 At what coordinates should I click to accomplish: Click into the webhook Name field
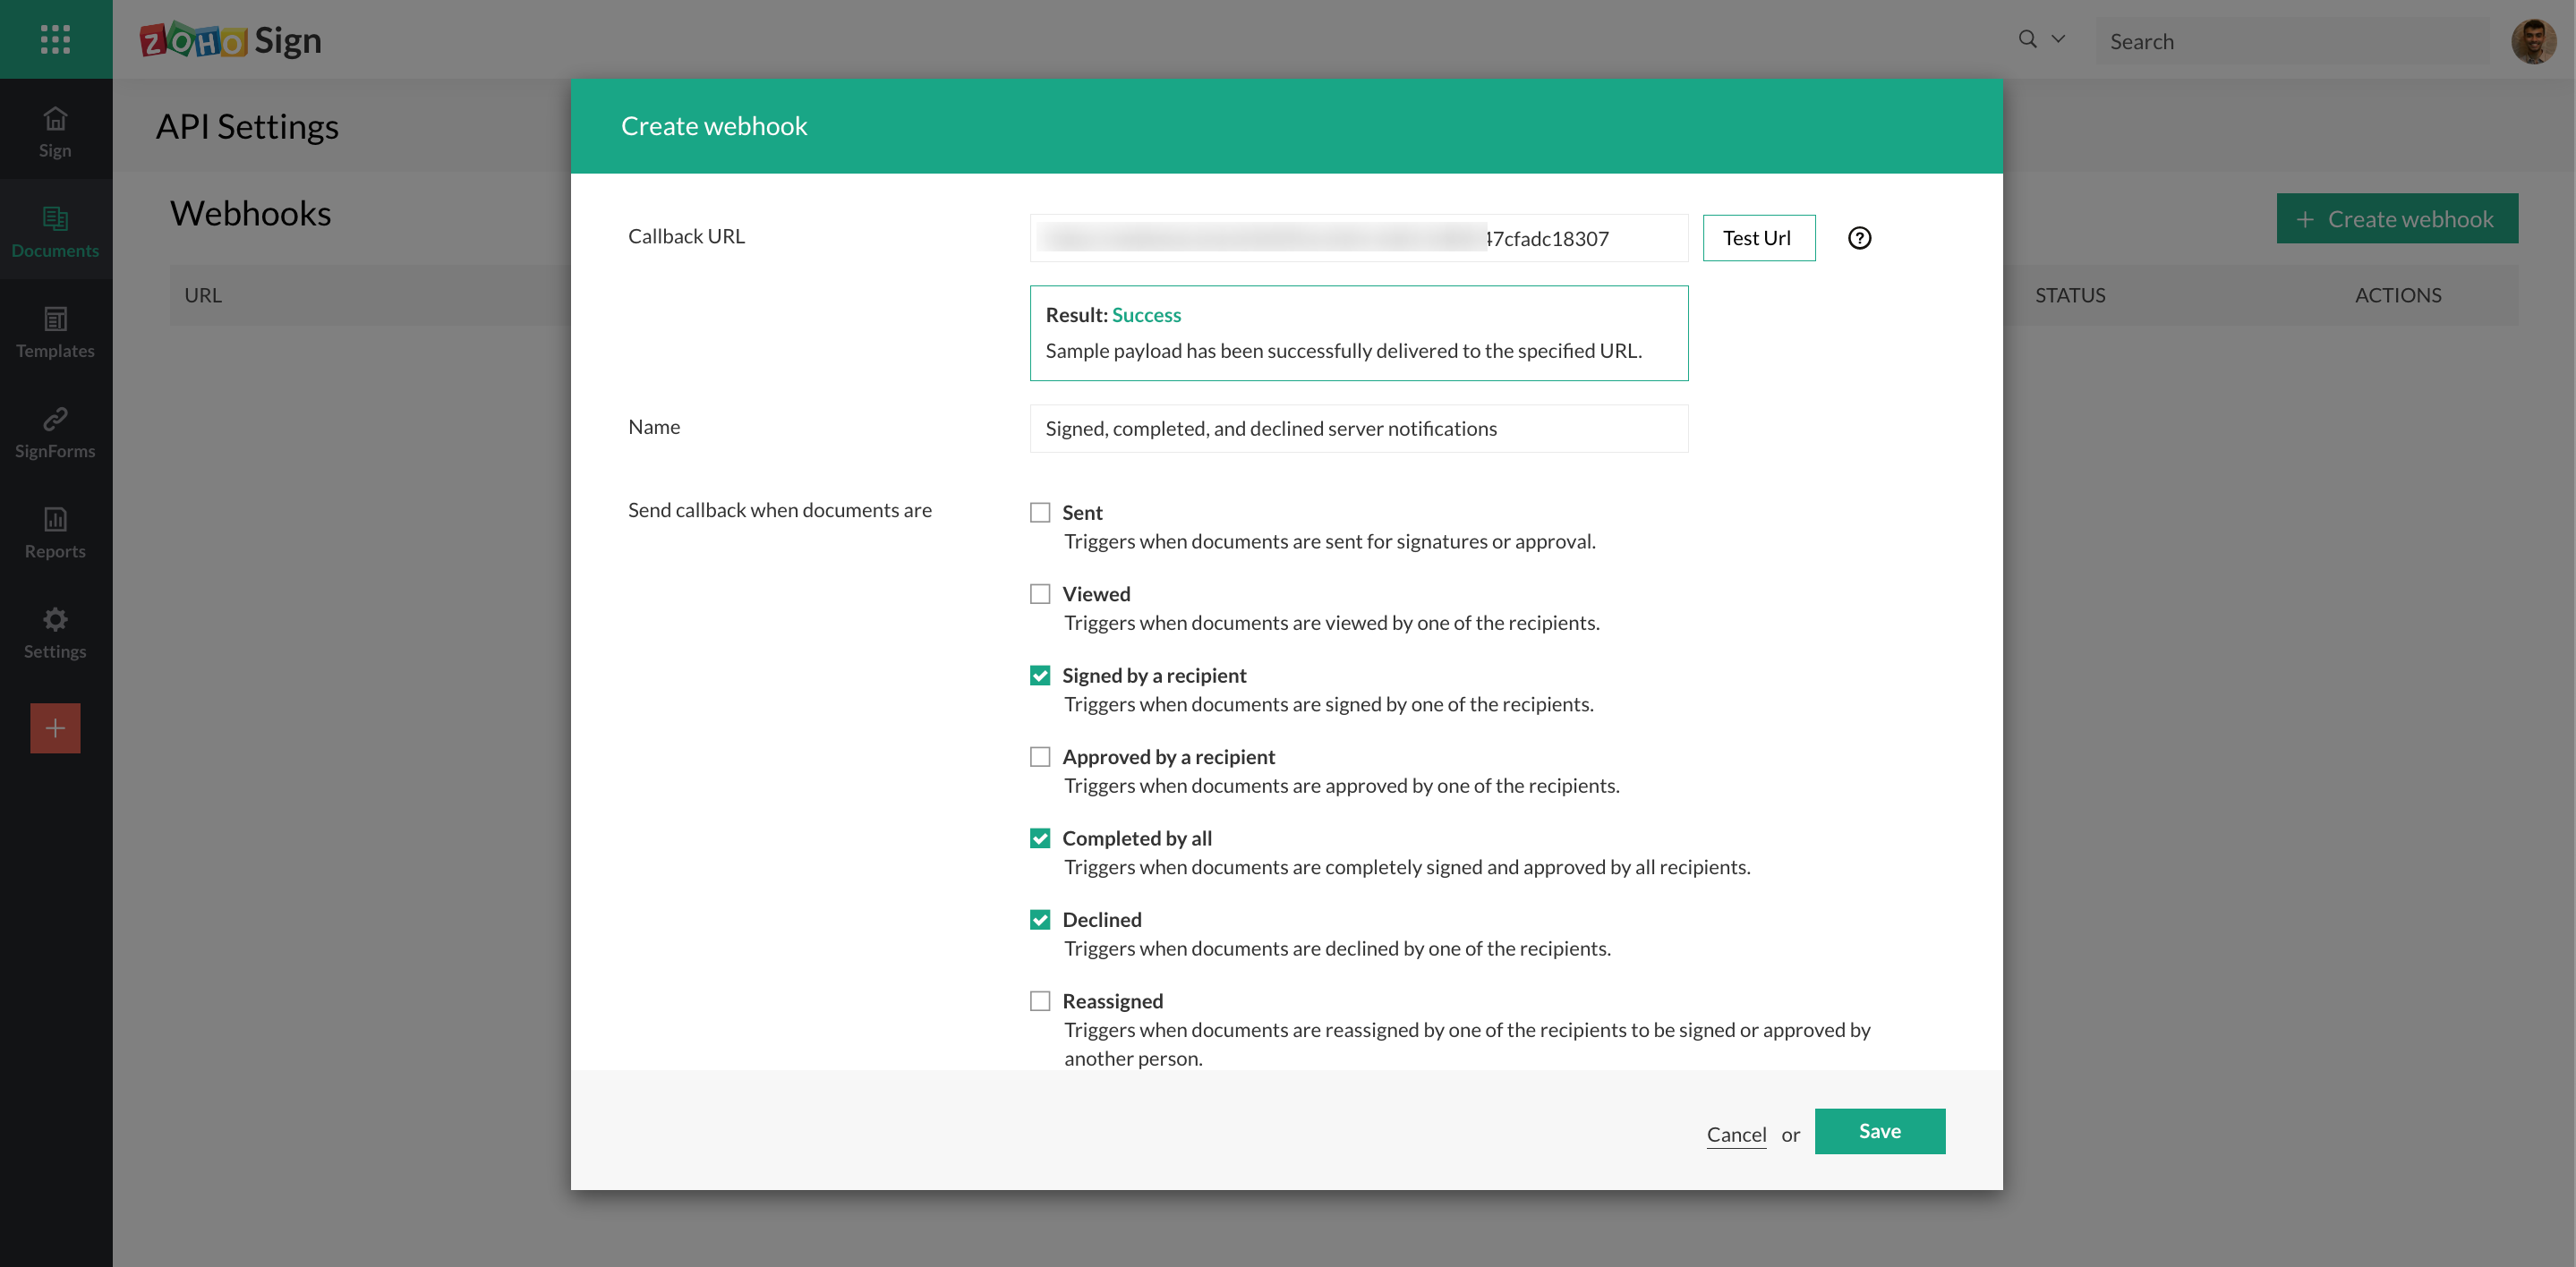[x=1358, y=429]
